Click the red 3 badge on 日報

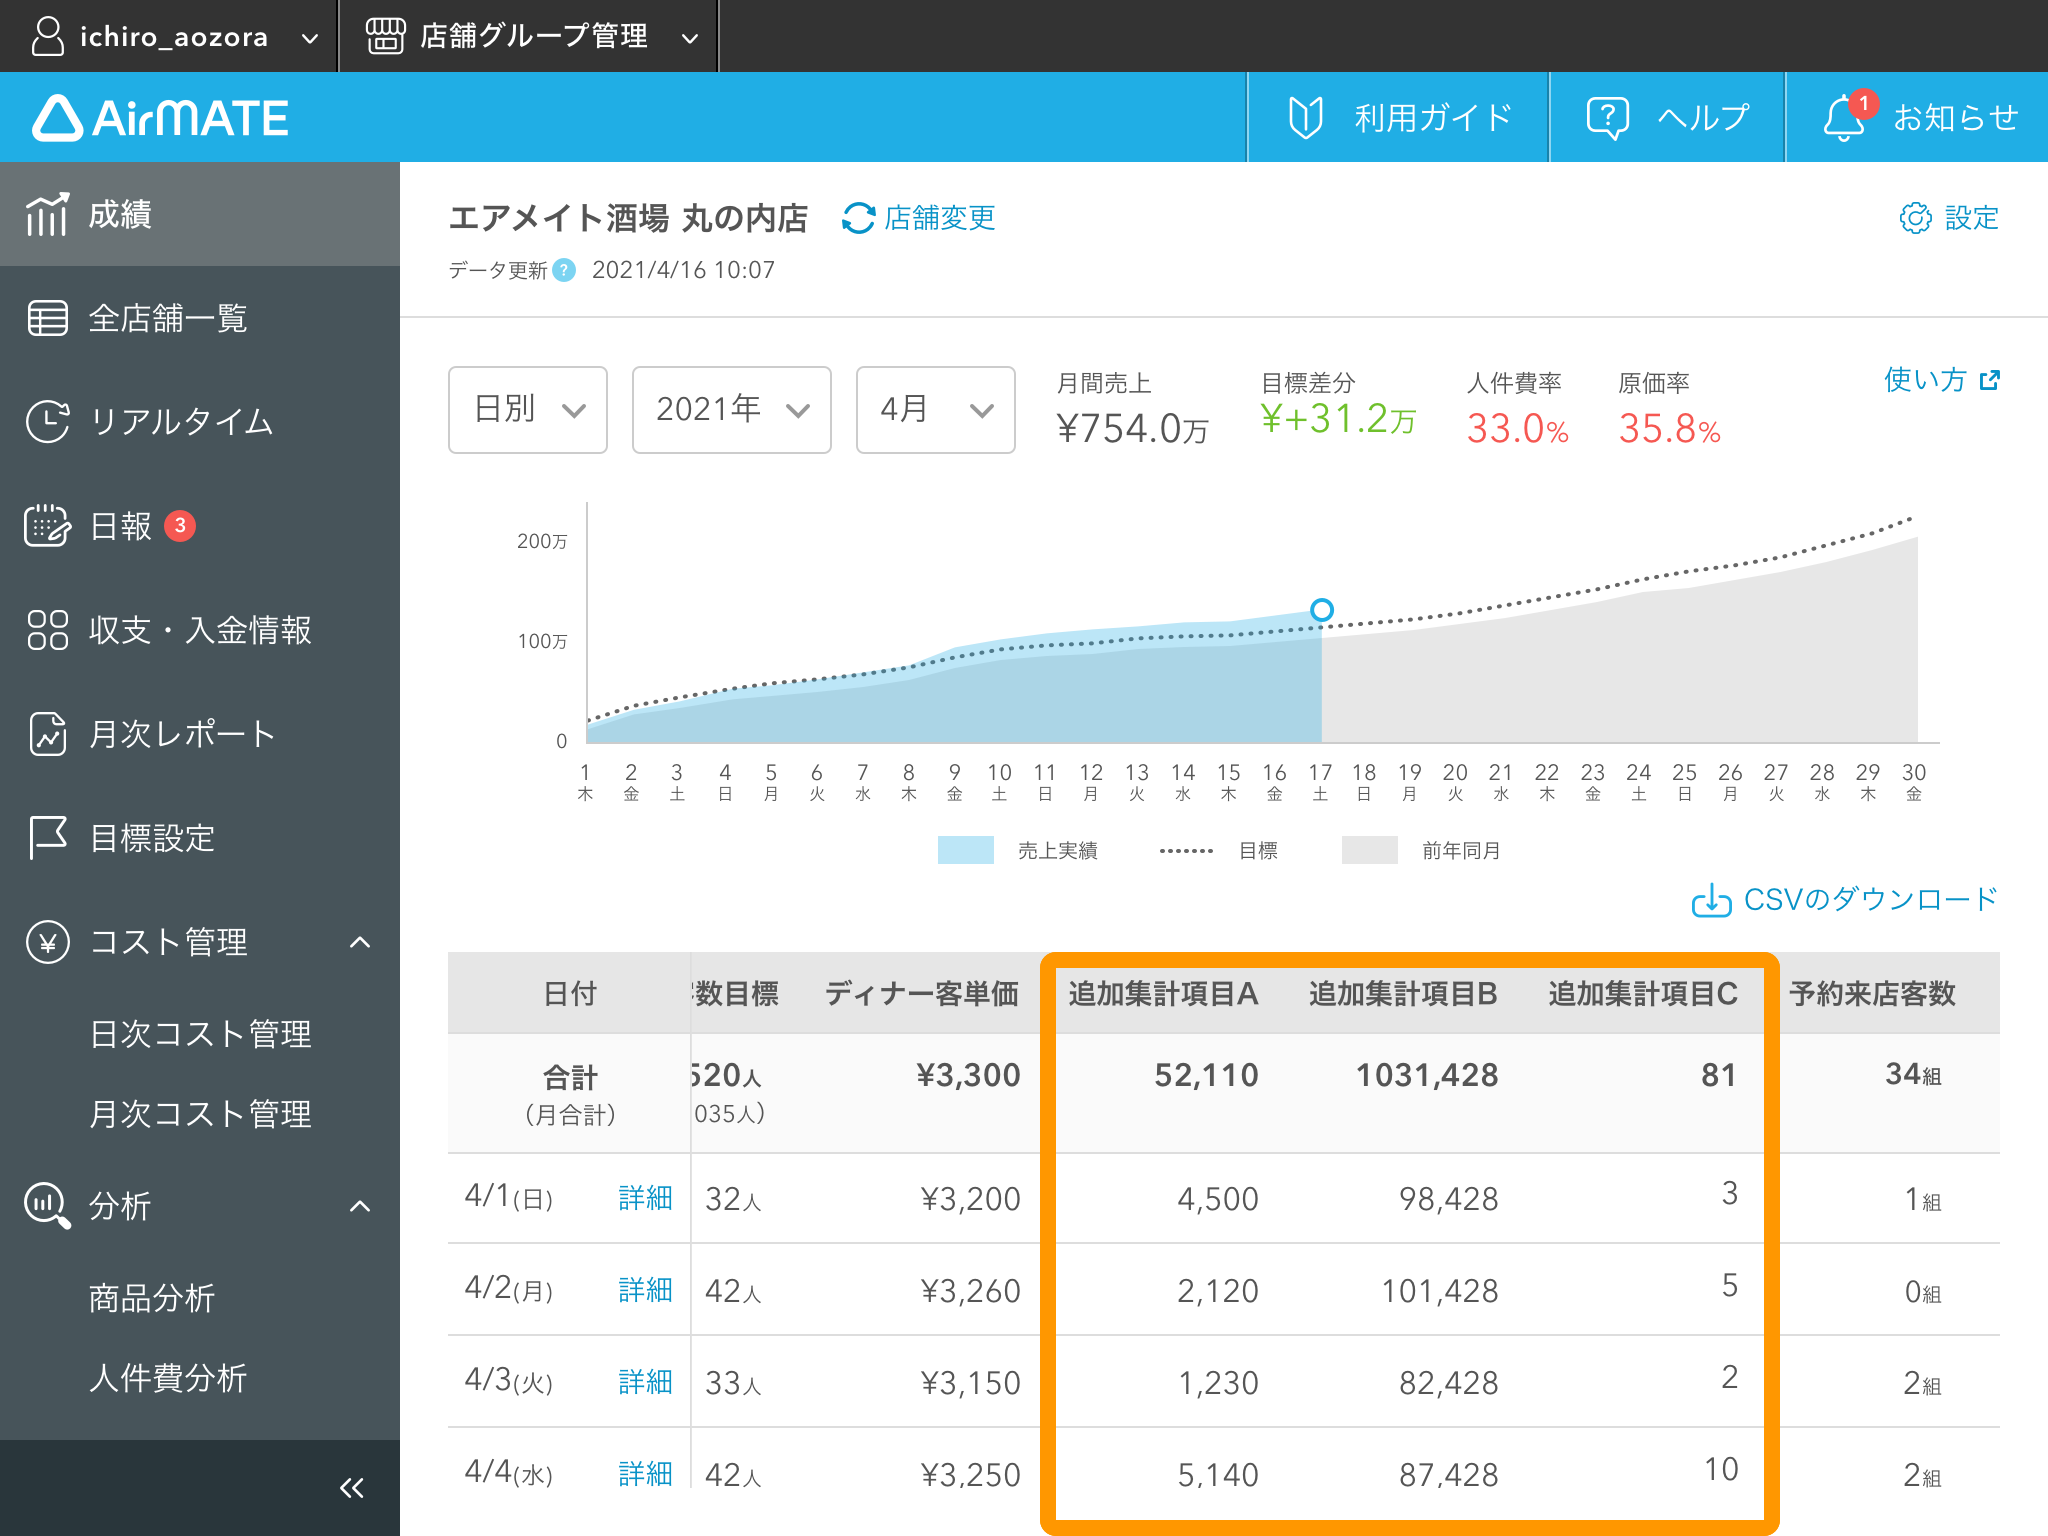point(180,525)
